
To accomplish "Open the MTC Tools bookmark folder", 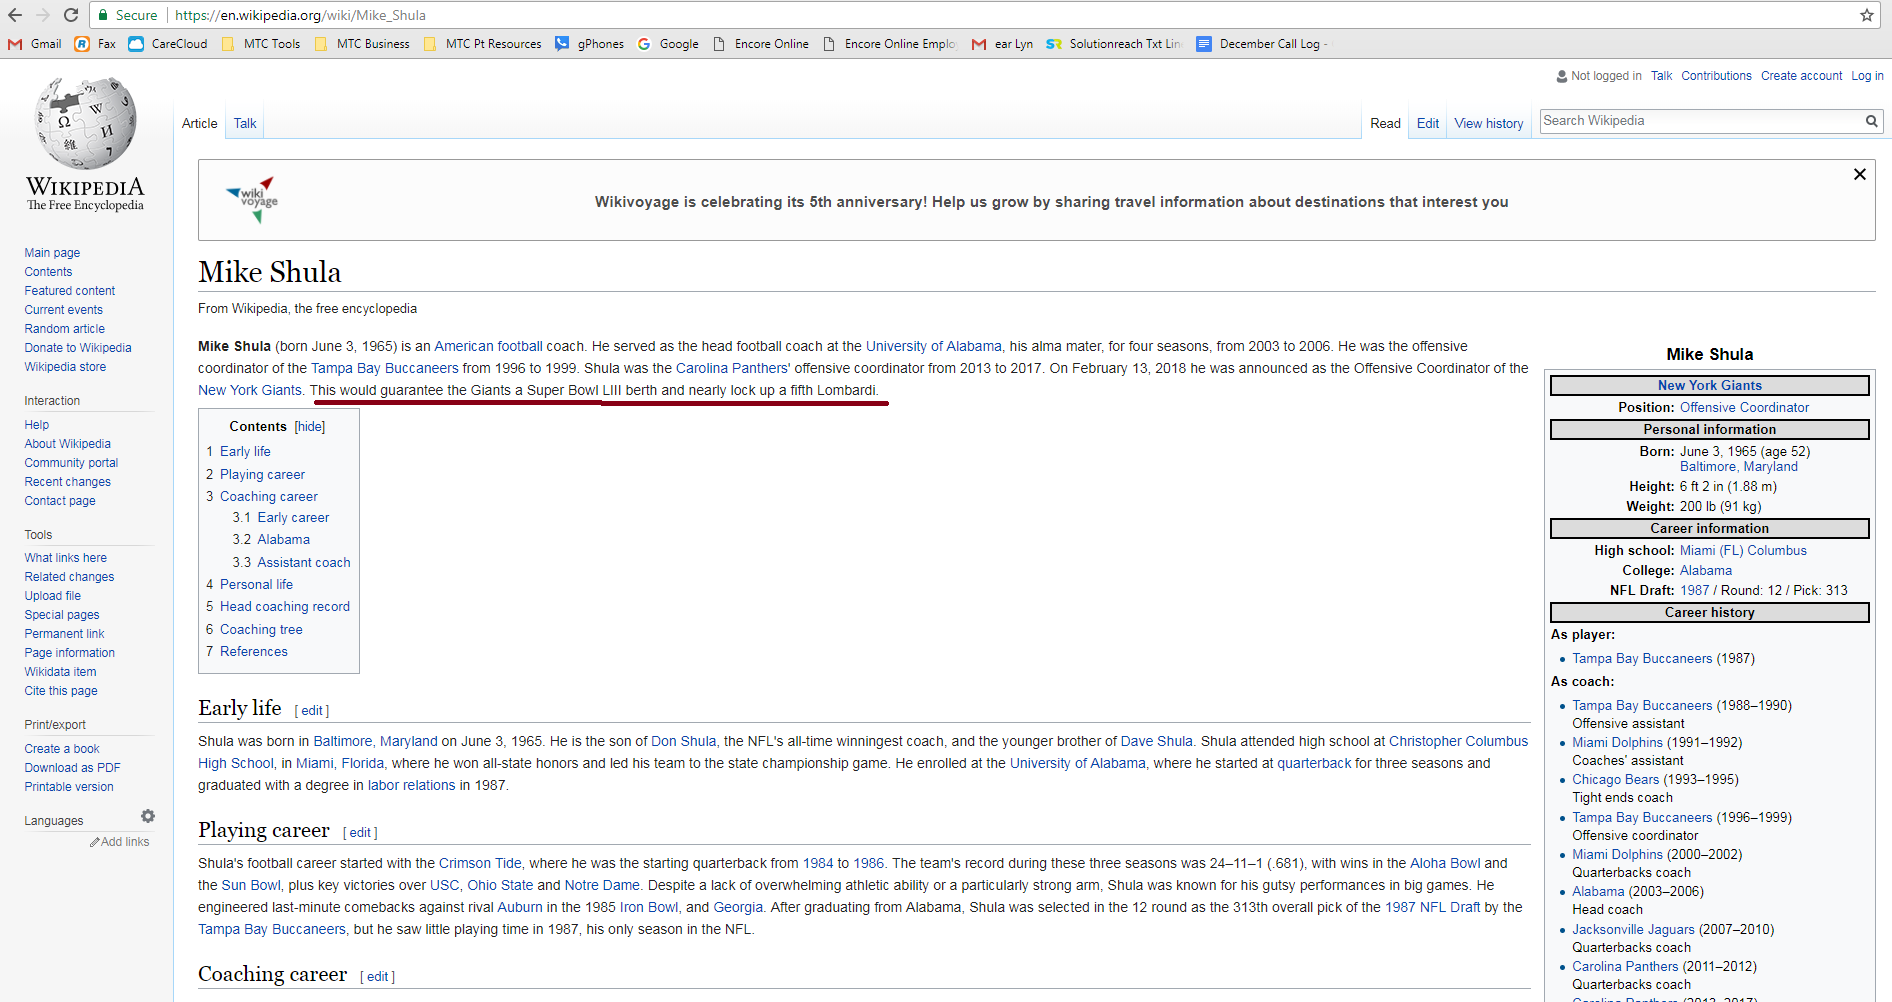I will click(x=261, y=44).
